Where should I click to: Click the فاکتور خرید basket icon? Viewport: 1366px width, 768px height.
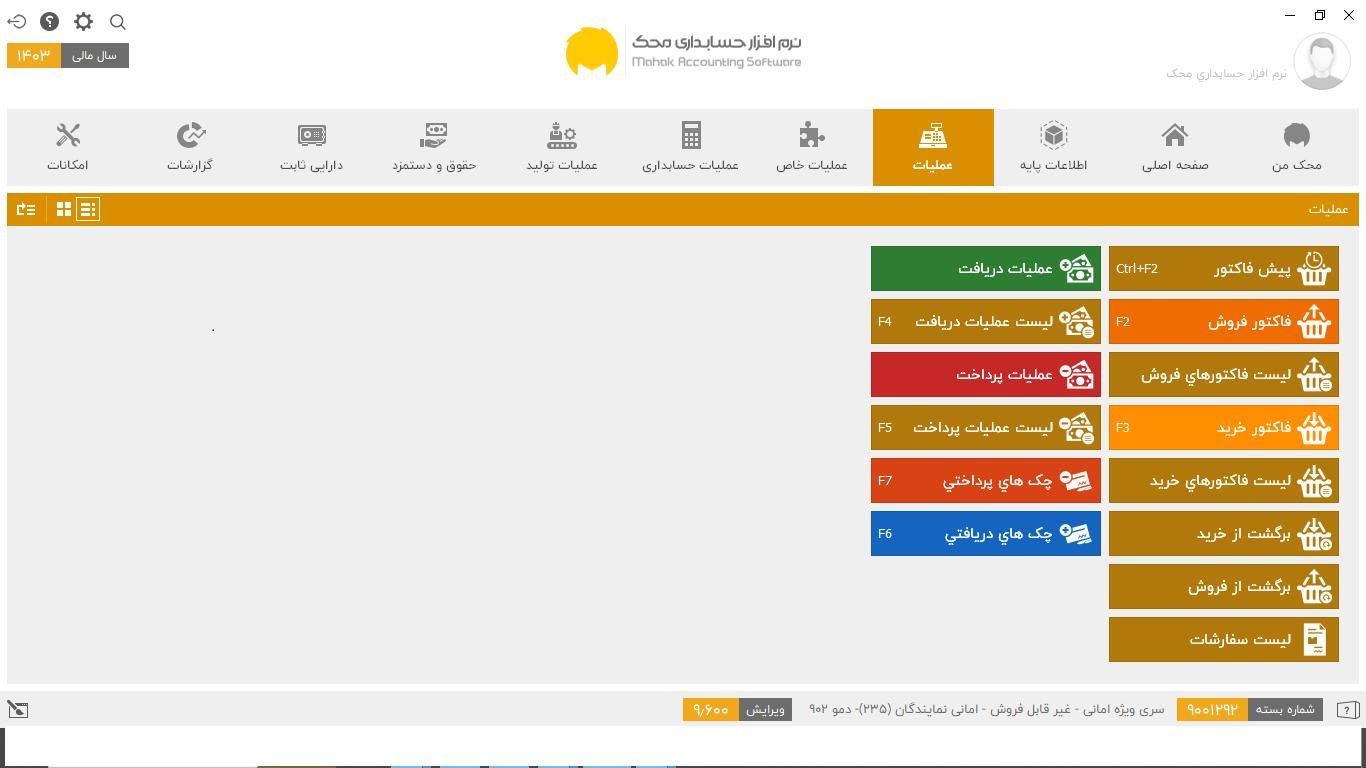coord(1314,427)
